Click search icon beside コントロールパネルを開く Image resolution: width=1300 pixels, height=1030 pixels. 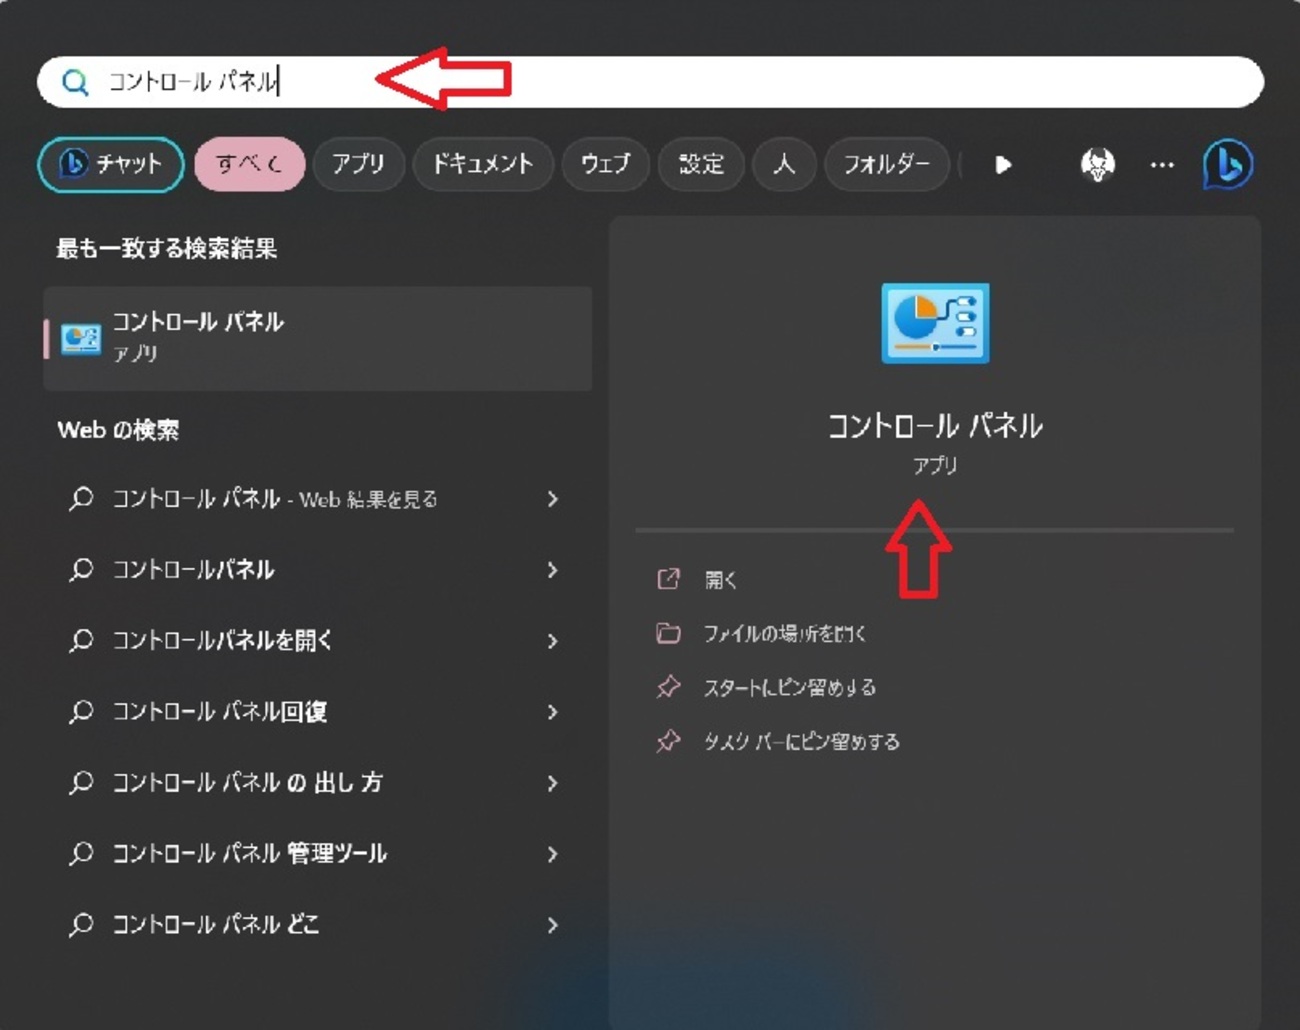click(81, 641)
